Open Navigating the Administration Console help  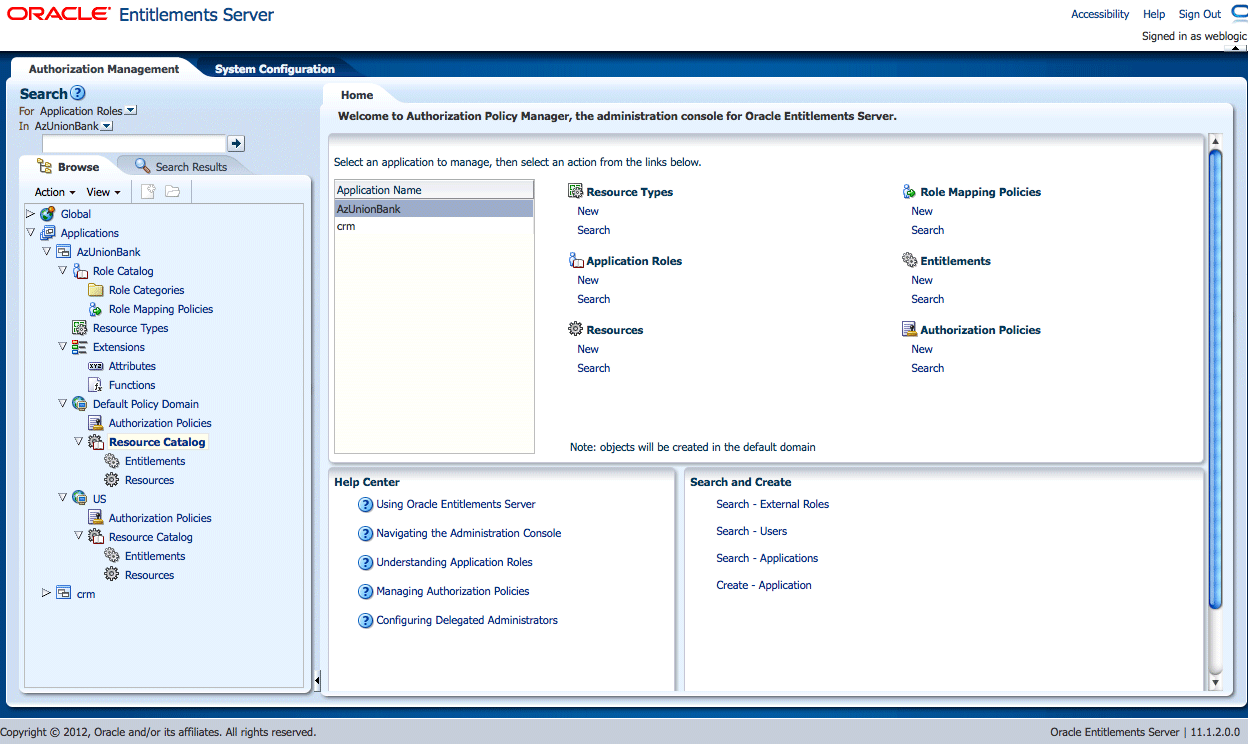click(469, 533)
